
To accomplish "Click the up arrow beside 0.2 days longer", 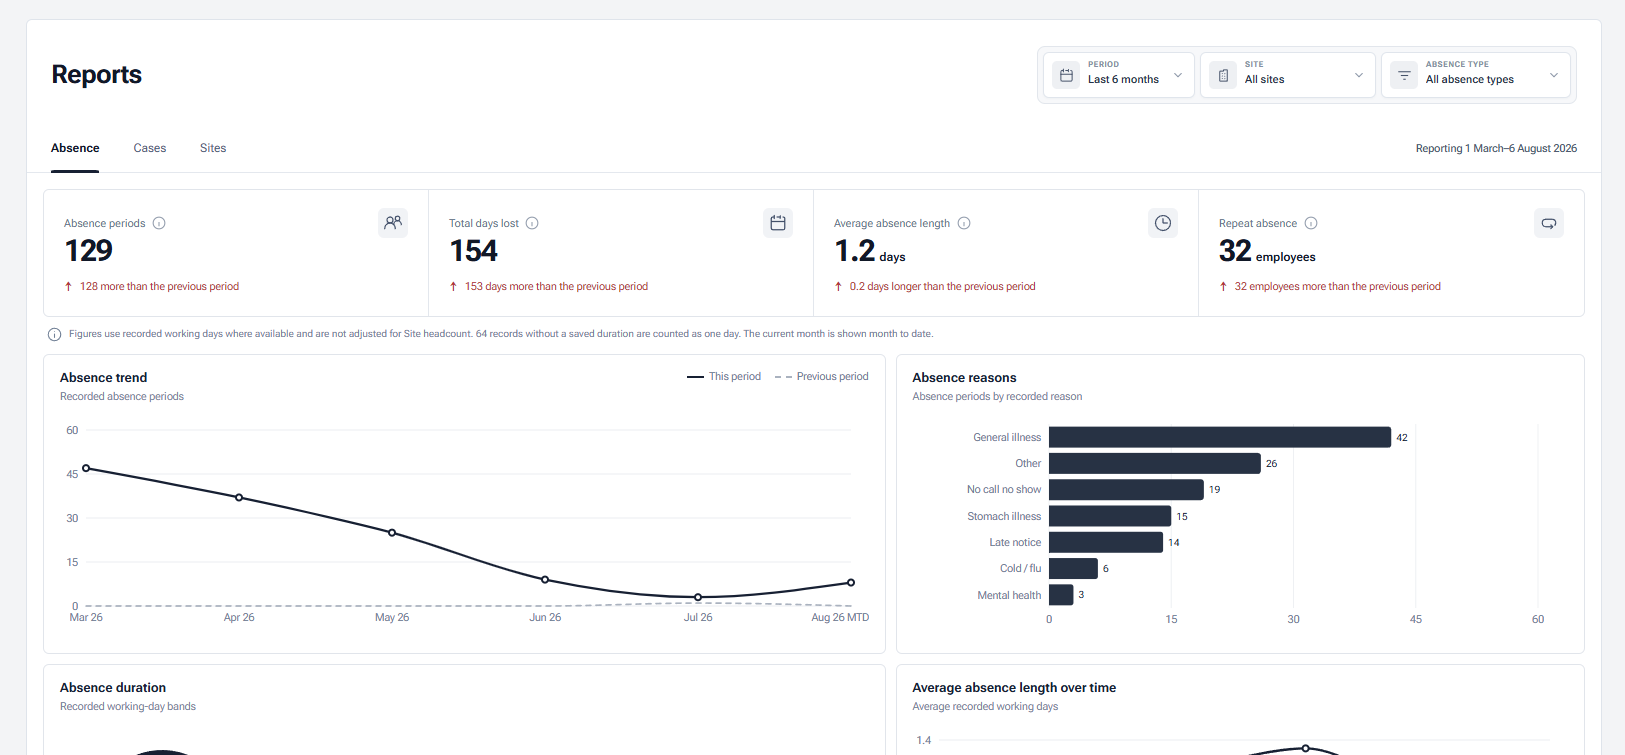I will (x=838, y=286).
